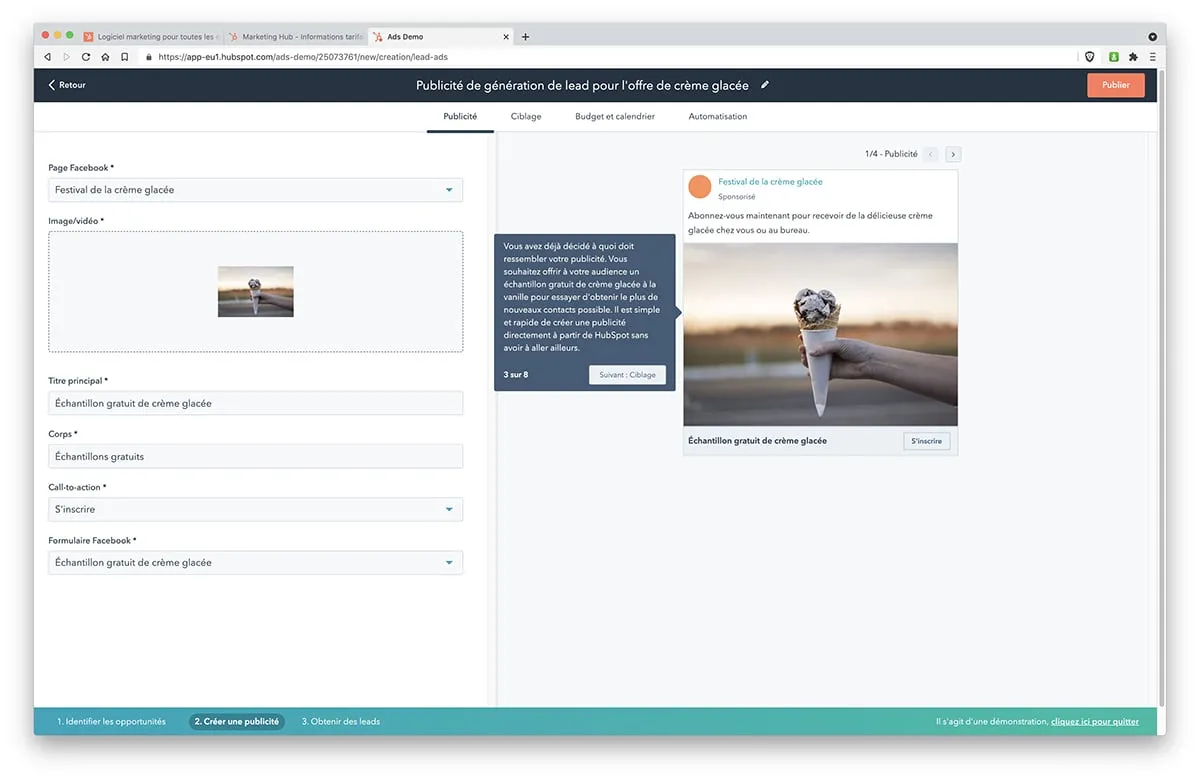This screenshot has width=1200, height=780.
Task: Close the Ads Demo browser tab
Action: (506, 37)
